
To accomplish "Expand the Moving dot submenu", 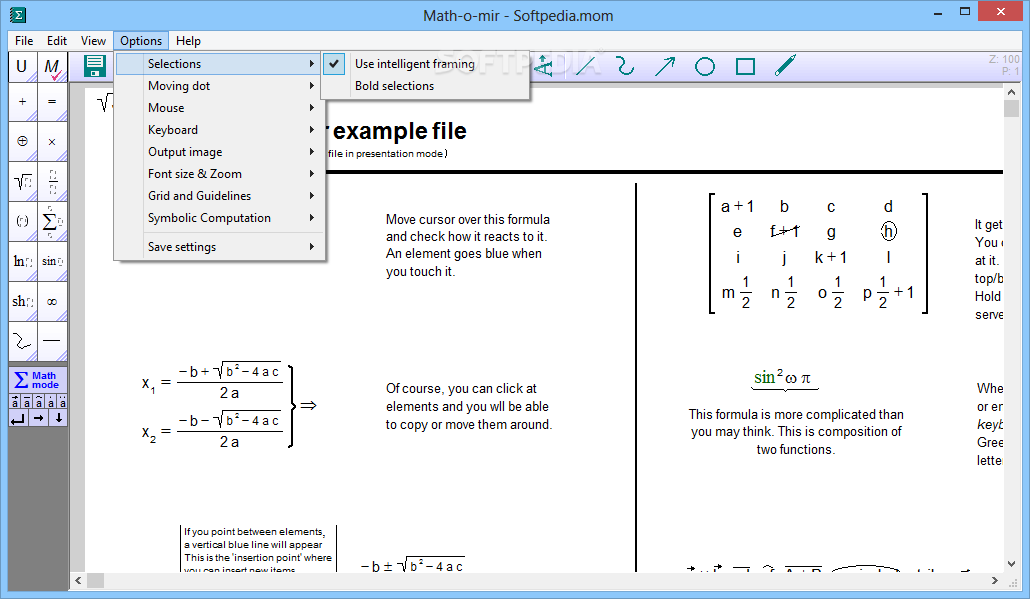I will coord(219,86).
